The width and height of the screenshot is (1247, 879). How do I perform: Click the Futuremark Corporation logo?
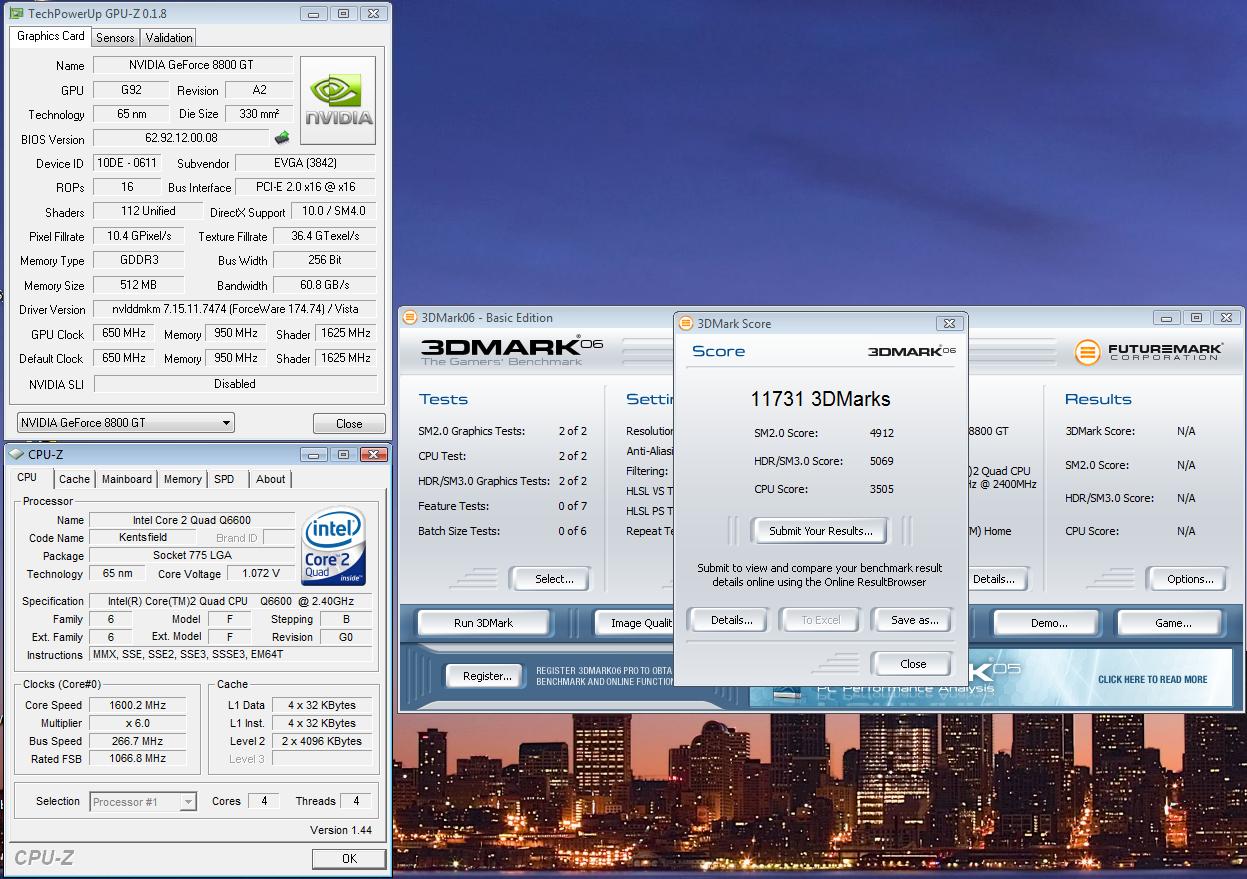[x=1148, y=352]
